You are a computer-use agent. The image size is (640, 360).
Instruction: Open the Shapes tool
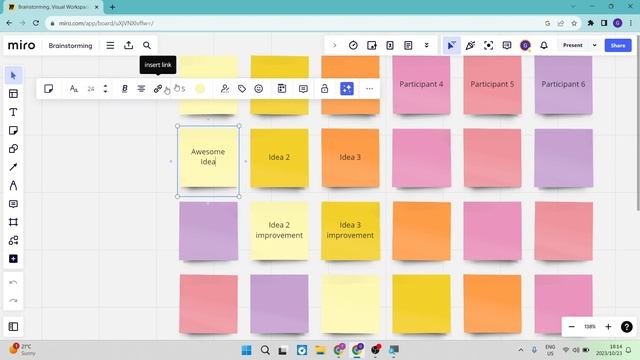point(13,149)
